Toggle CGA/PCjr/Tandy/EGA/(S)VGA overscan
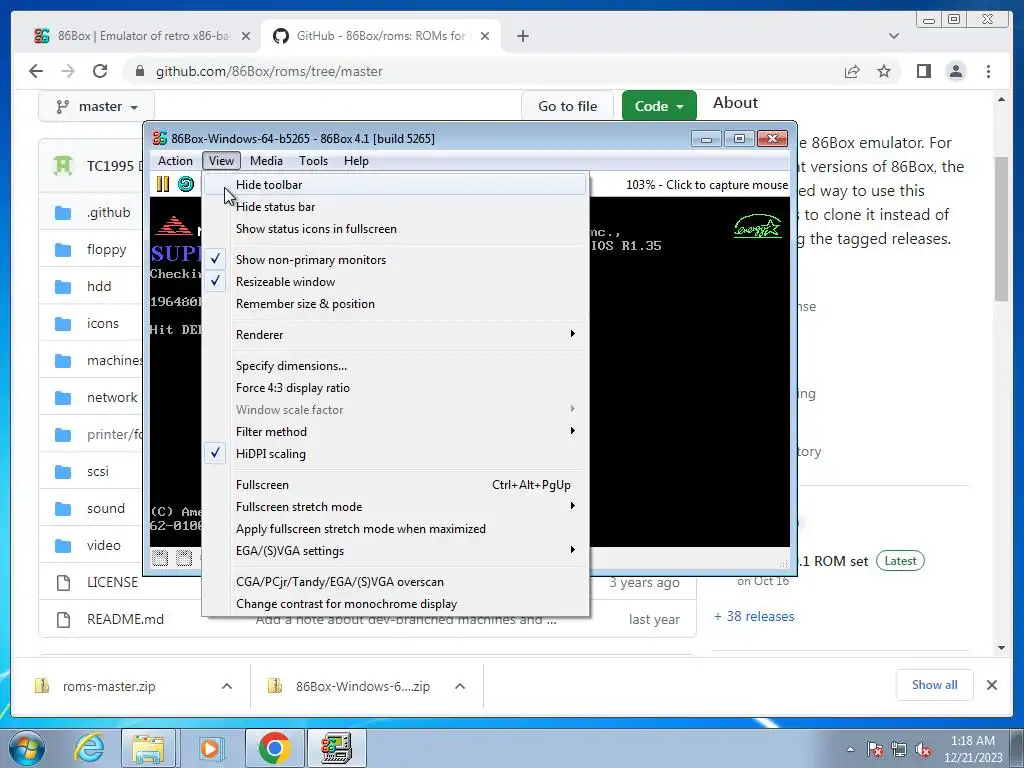The image size is (1024, 768). pos(396,581)
